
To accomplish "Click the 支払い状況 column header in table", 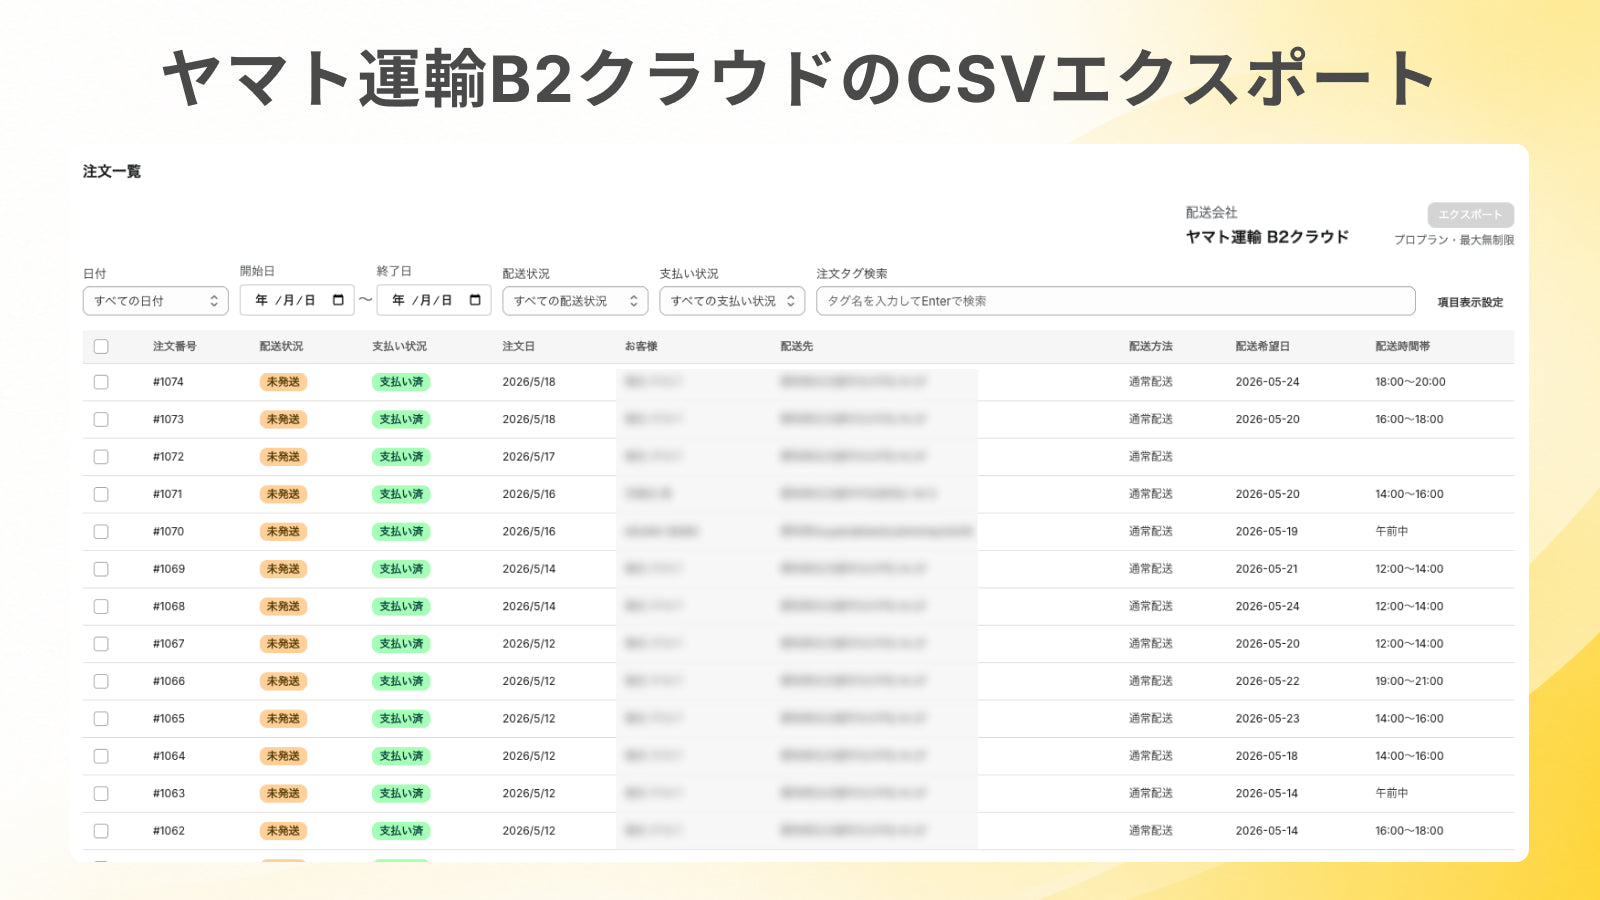I will pos(400,346).
